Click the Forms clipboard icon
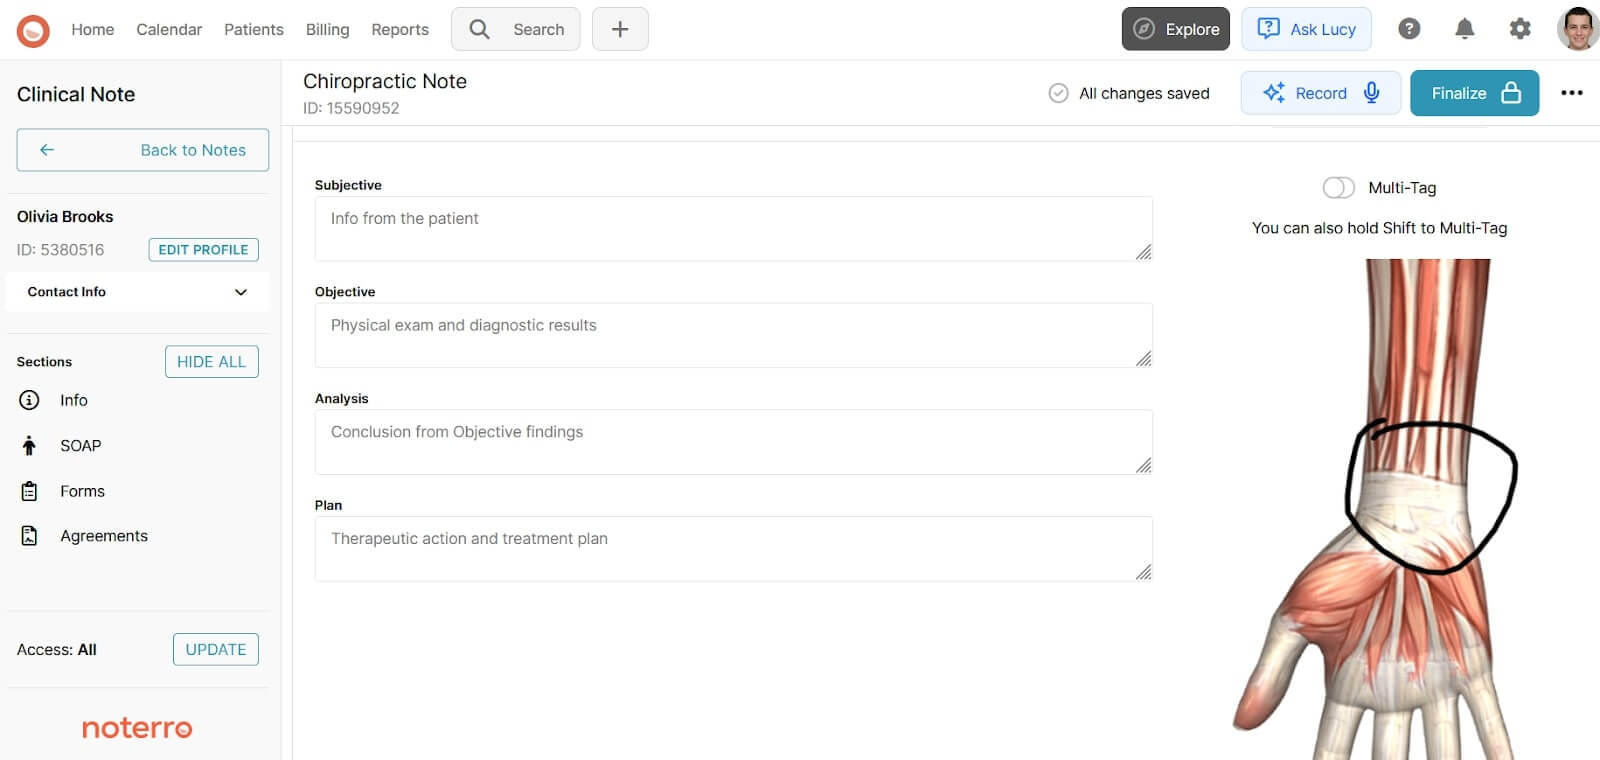 pos(29,491)
